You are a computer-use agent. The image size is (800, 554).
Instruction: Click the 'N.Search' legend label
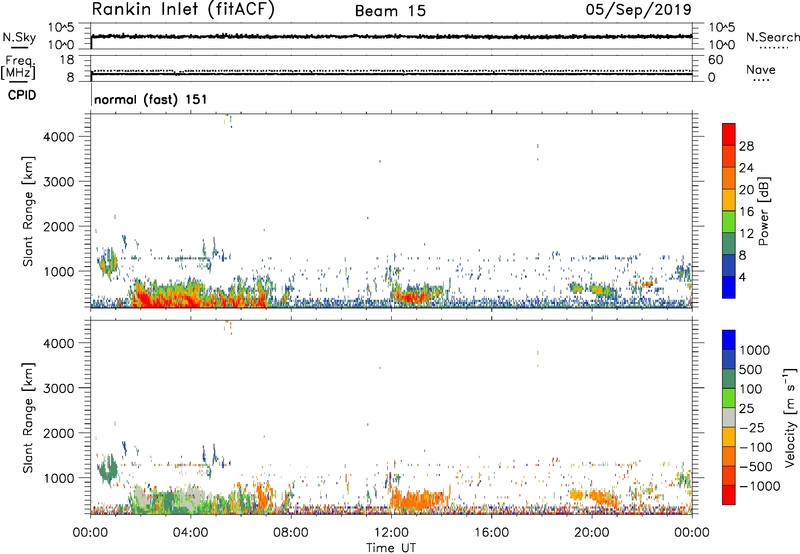[x=773, y=37]
